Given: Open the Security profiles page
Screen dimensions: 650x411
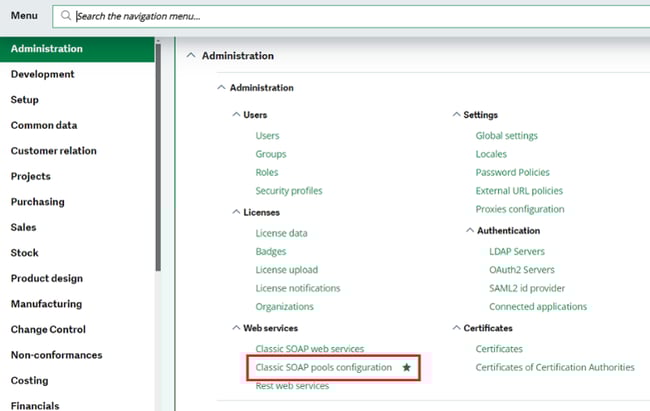Looking at the screenshot, I should point(288,191).
